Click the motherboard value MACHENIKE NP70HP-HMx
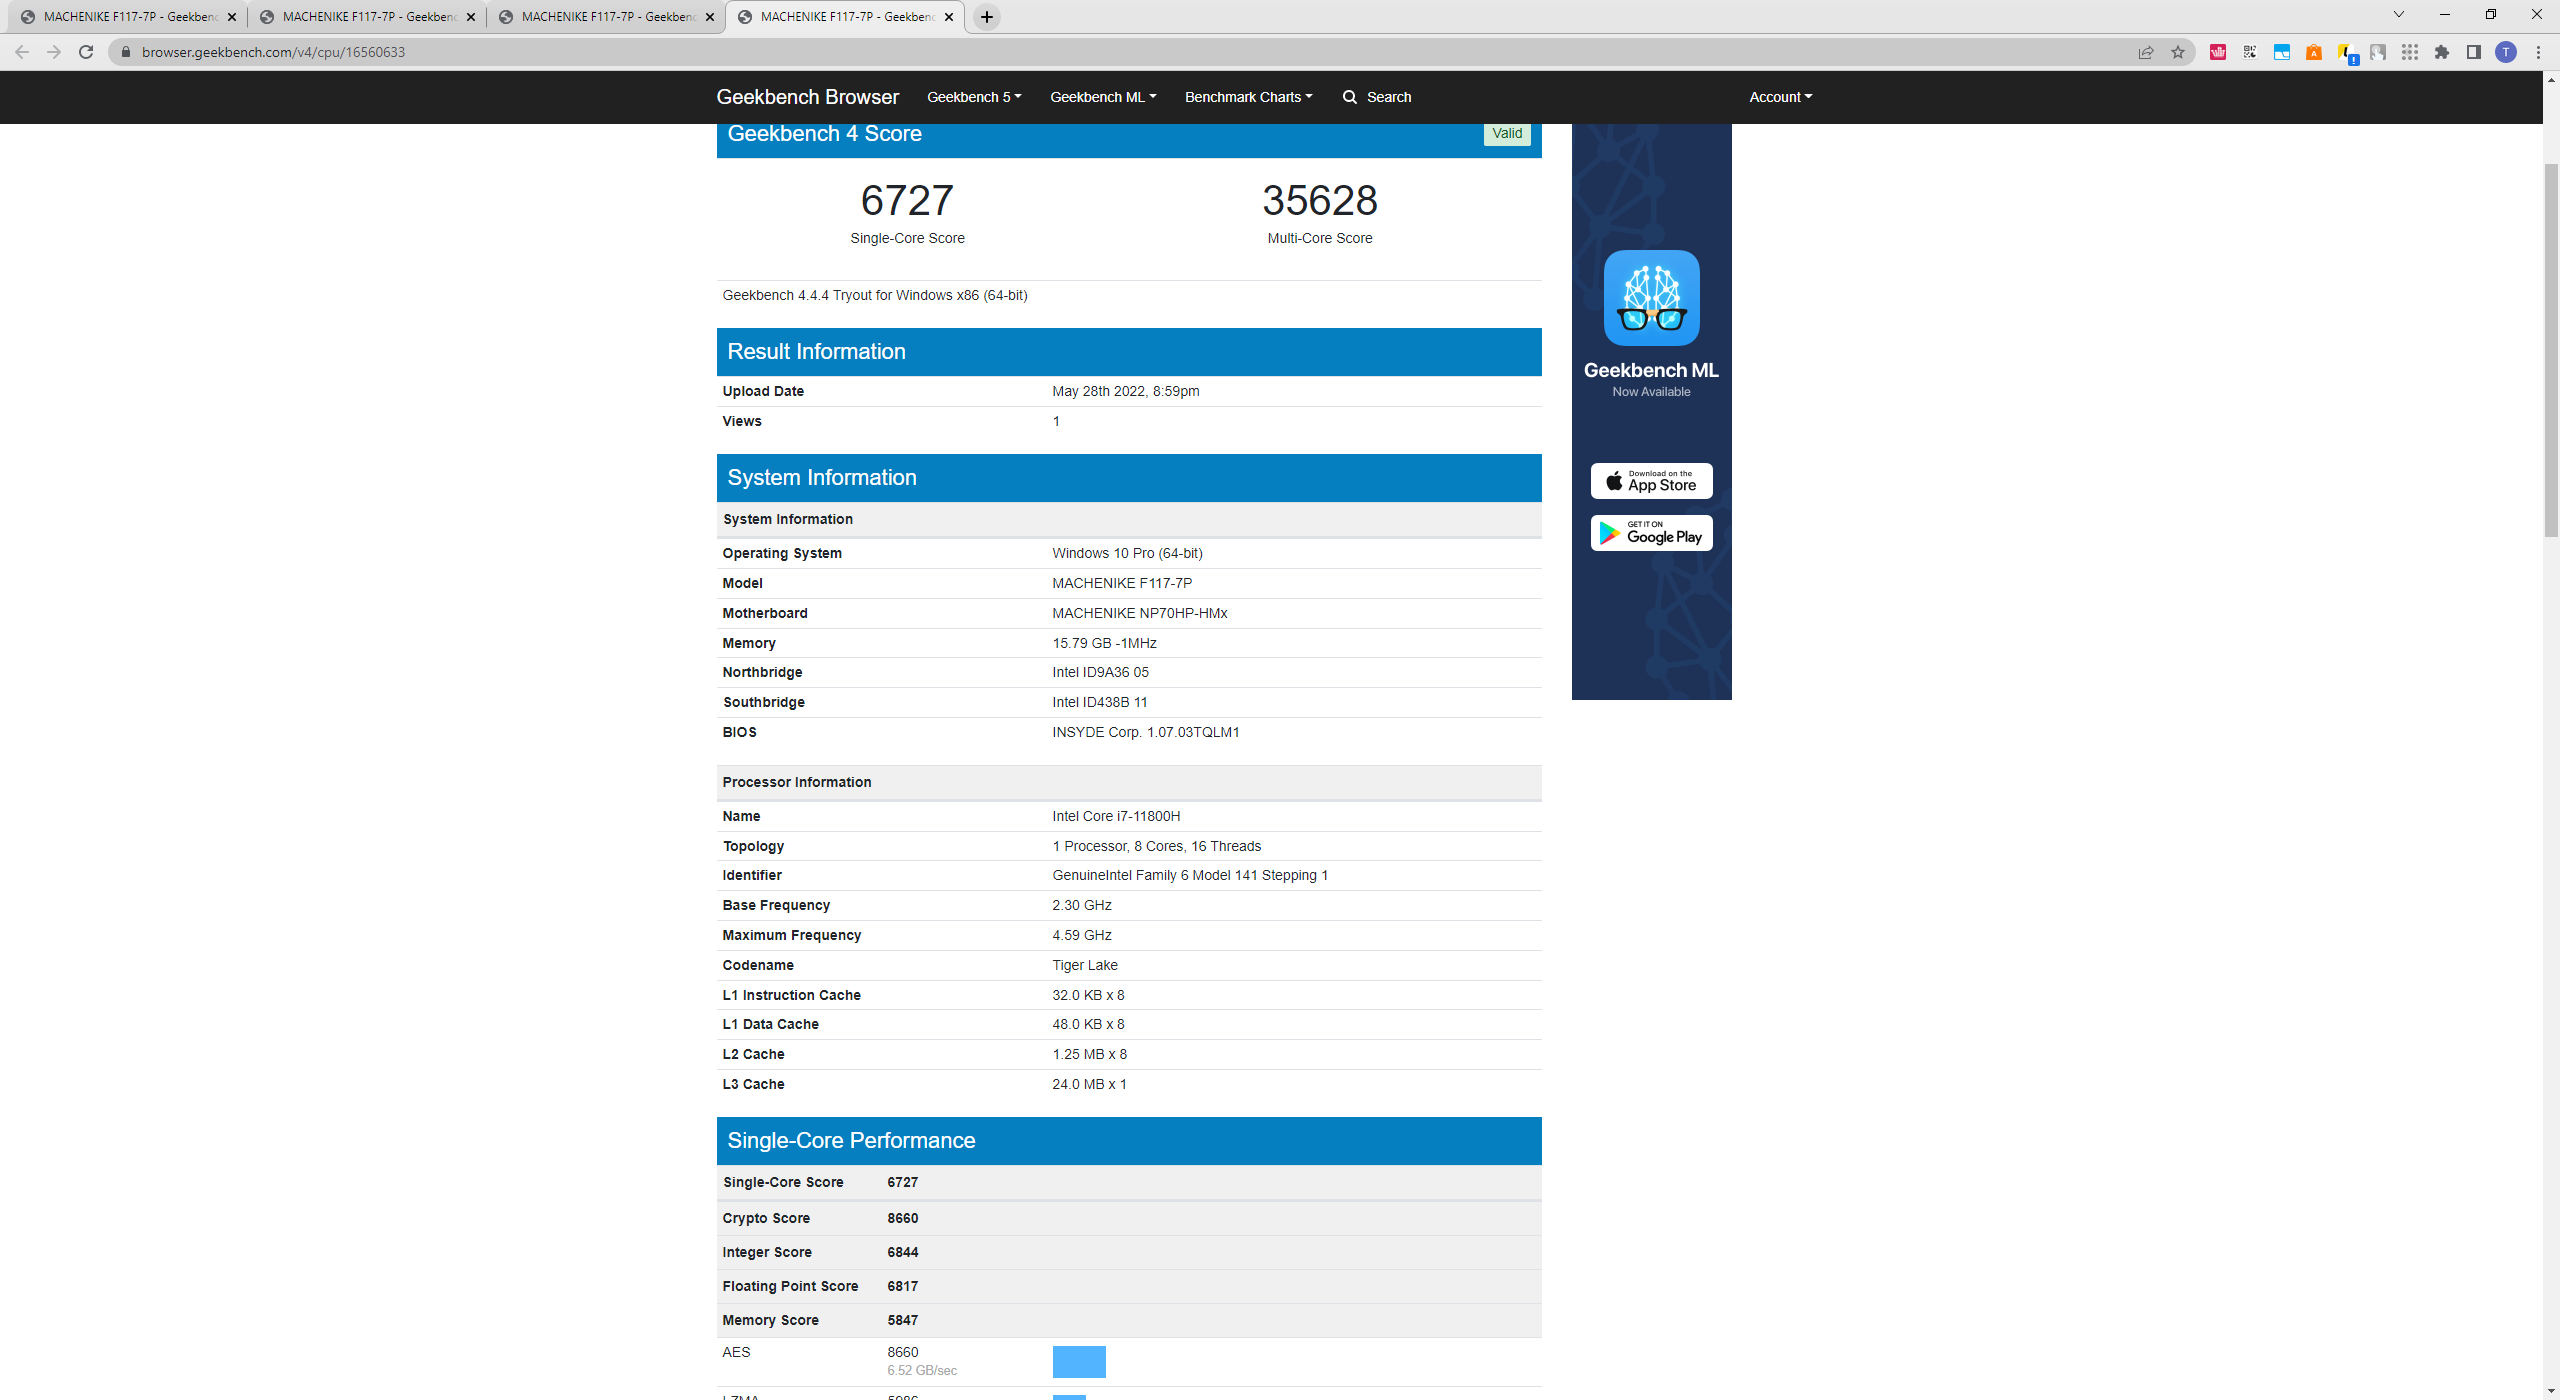2560x1400 pixels. [x=1140, y=613]
